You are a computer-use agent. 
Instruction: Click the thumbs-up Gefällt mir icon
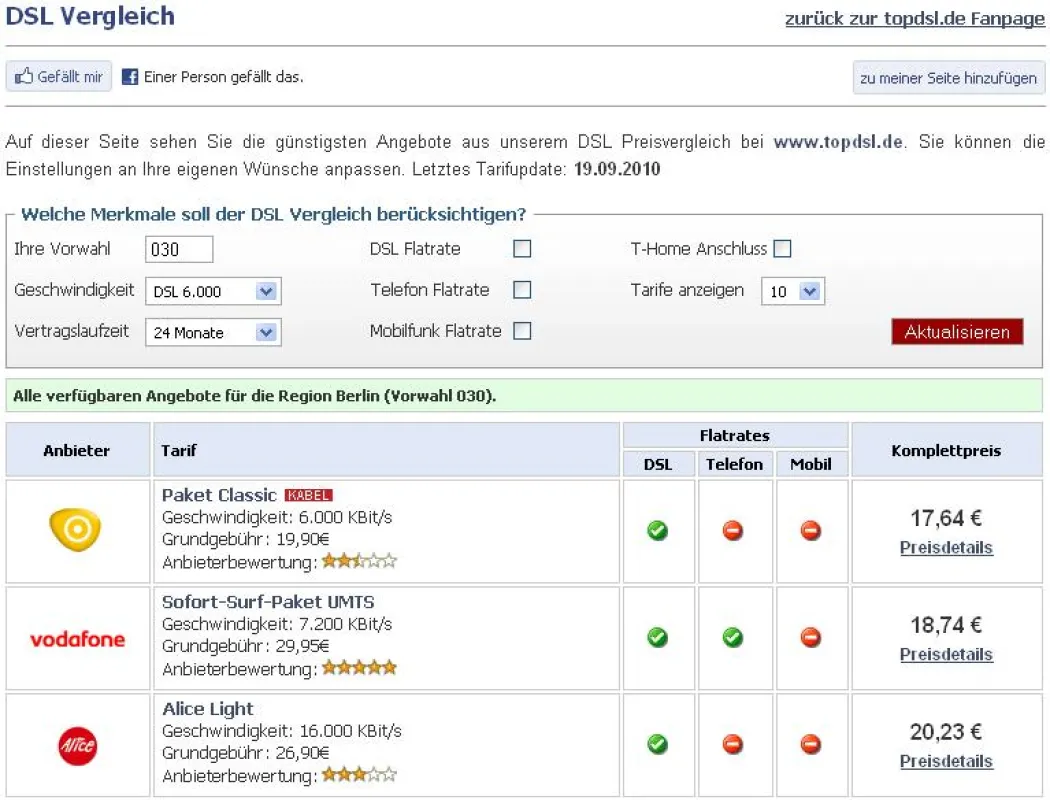24,76
